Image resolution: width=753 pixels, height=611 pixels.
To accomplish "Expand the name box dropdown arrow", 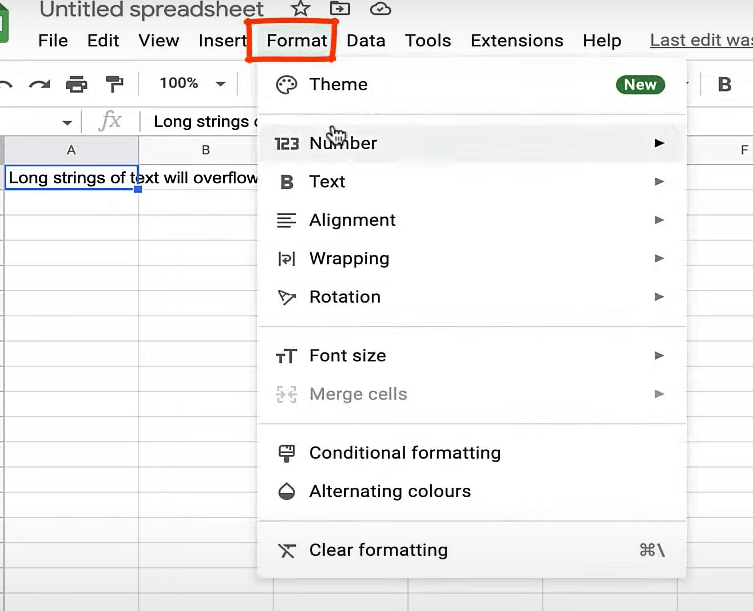I will [67, 122].
